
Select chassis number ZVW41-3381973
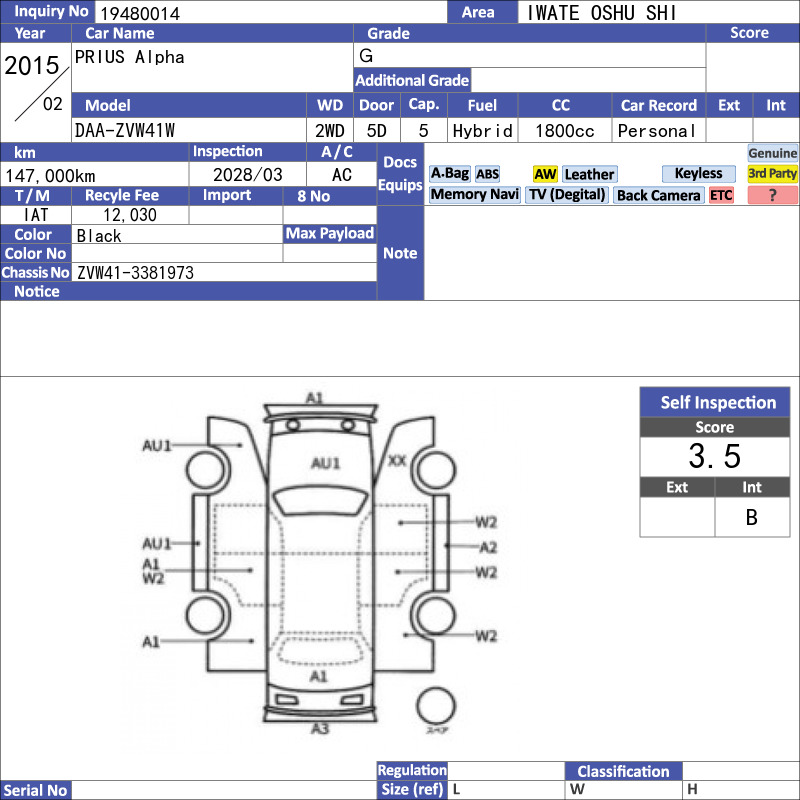pyautogui.click(x=135, y=272)
